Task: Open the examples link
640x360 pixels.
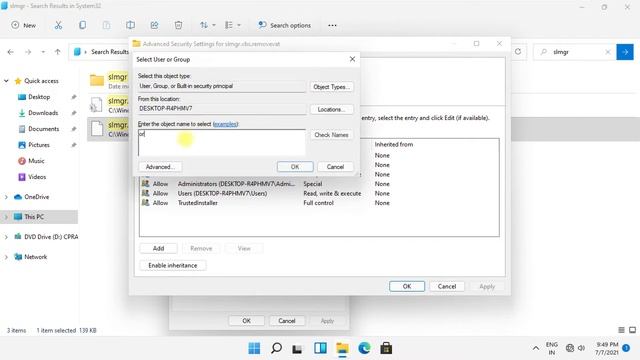Action: pyautogui.click(x=225, y=124)
